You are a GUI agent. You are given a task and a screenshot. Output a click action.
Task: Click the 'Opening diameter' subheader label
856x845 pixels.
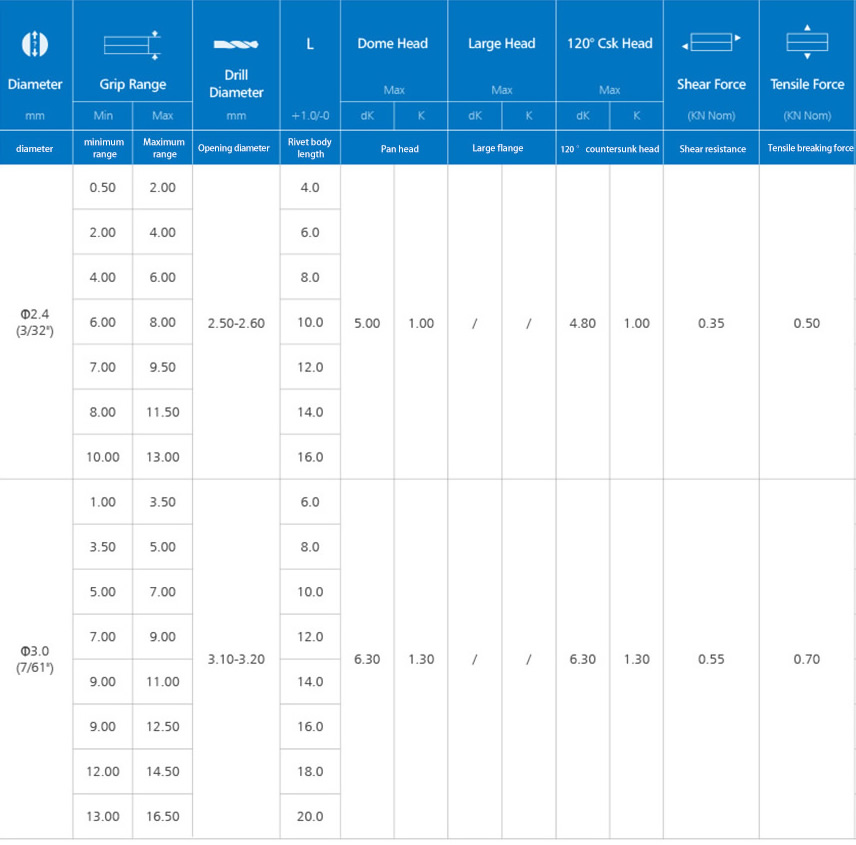[236, 148]
